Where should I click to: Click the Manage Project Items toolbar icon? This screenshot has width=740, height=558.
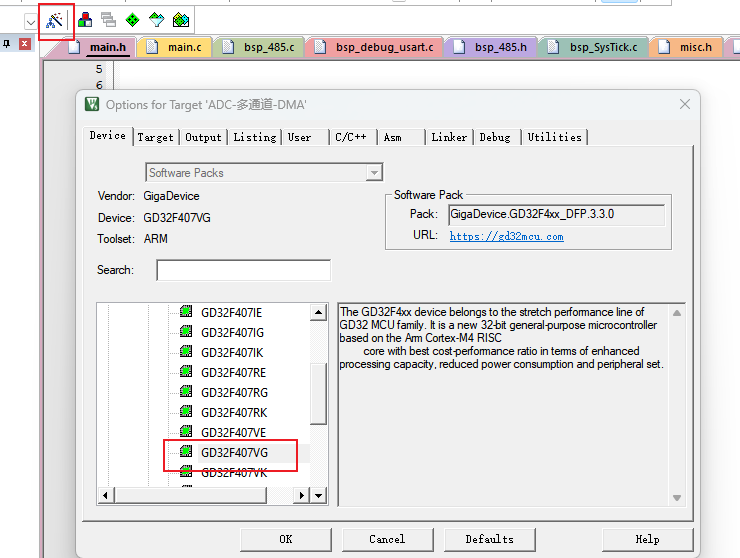[85, 20]
